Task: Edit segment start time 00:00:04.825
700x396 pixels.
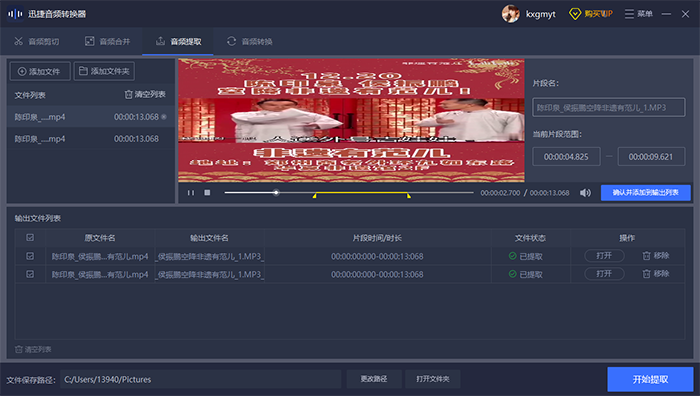Action: pyautogui.click(x=566, y=157)
